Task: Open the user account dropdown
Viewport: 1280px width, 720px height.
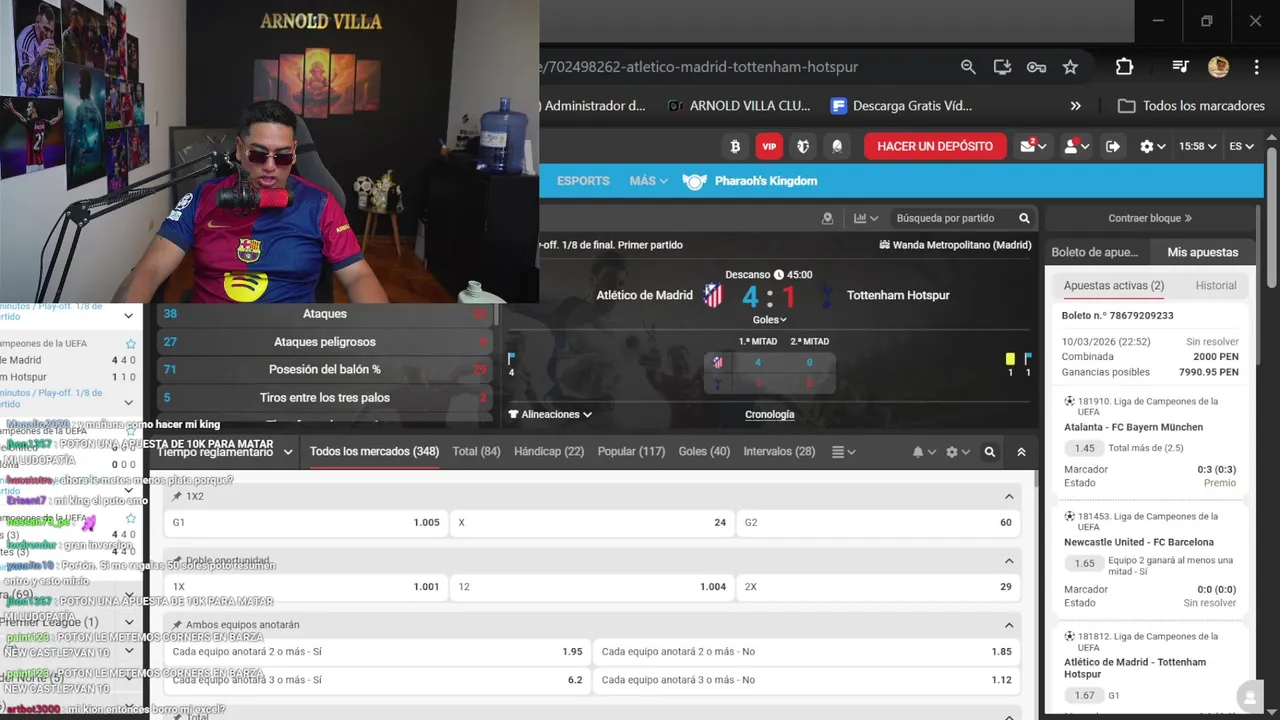Action: click(1076, 146)
